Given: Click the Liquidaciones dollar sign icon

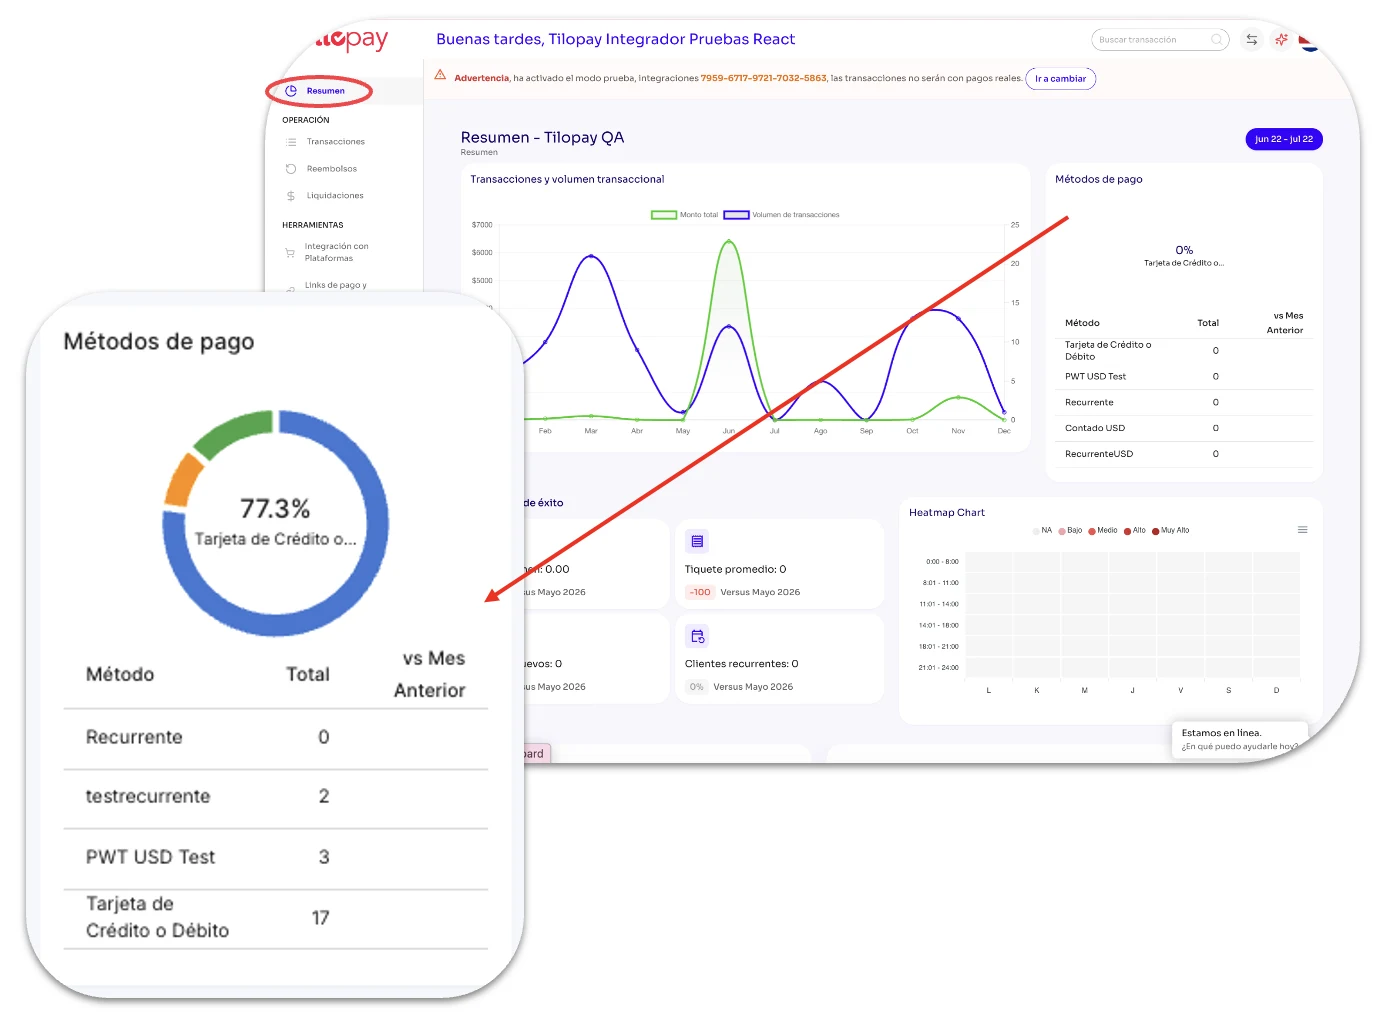Looking at the screenshot, I should click(291, 196).
